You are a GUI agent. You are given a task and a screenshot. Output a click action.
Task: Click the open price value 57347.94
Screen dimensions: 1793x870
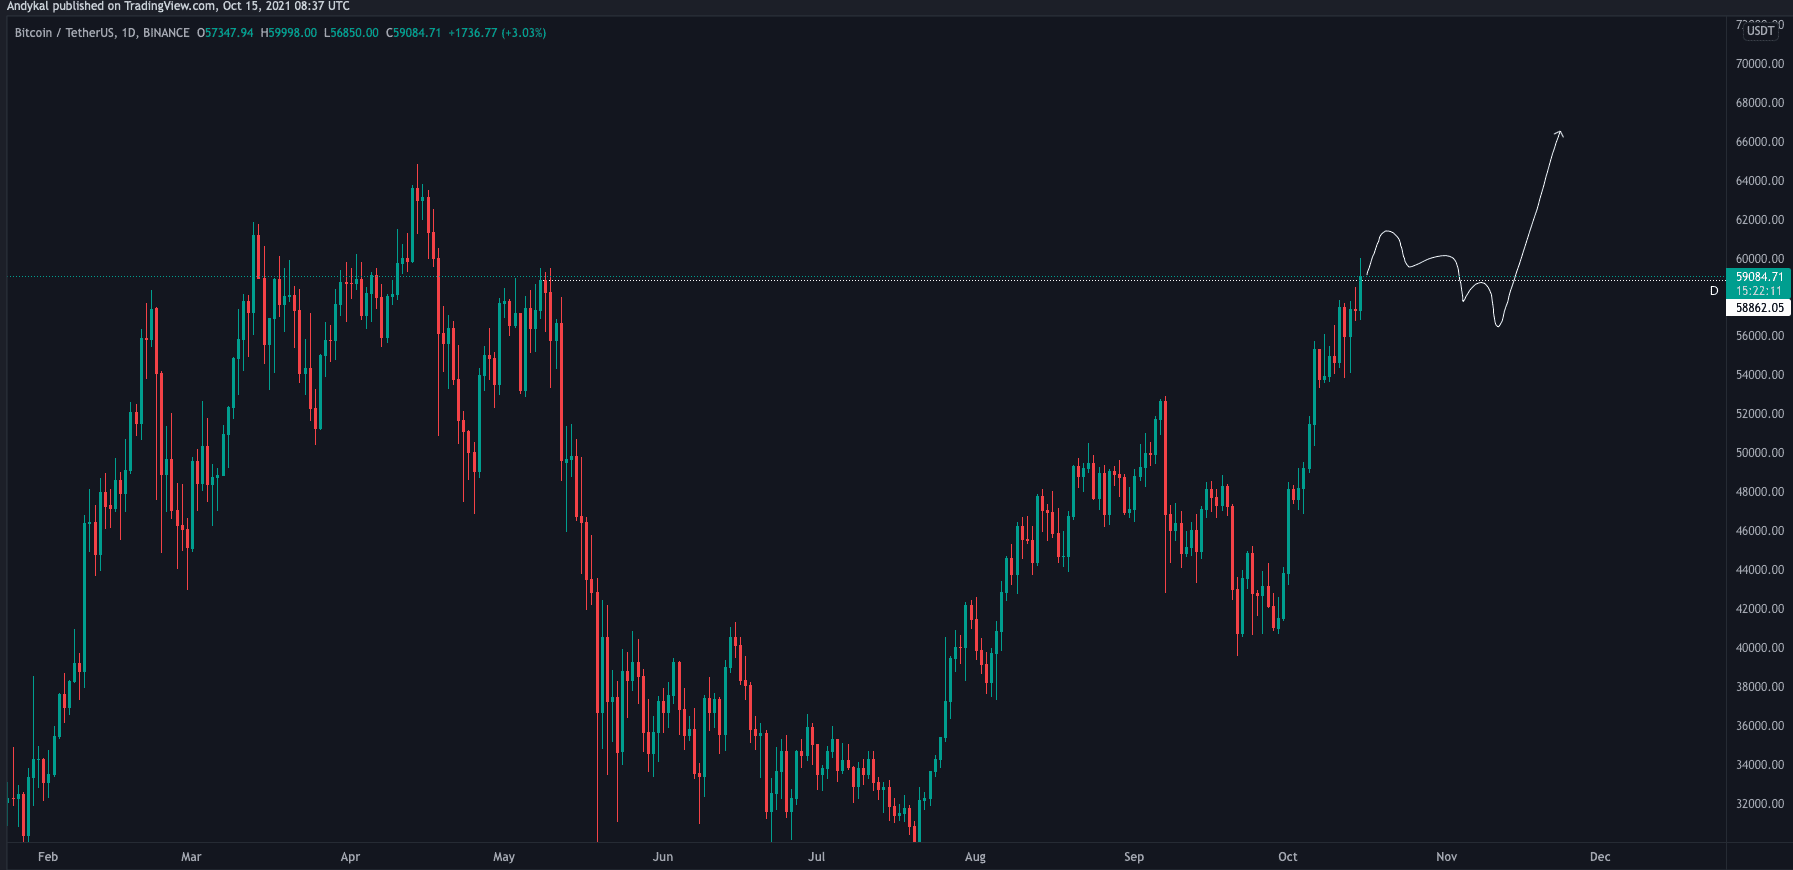tap(228, 33)
